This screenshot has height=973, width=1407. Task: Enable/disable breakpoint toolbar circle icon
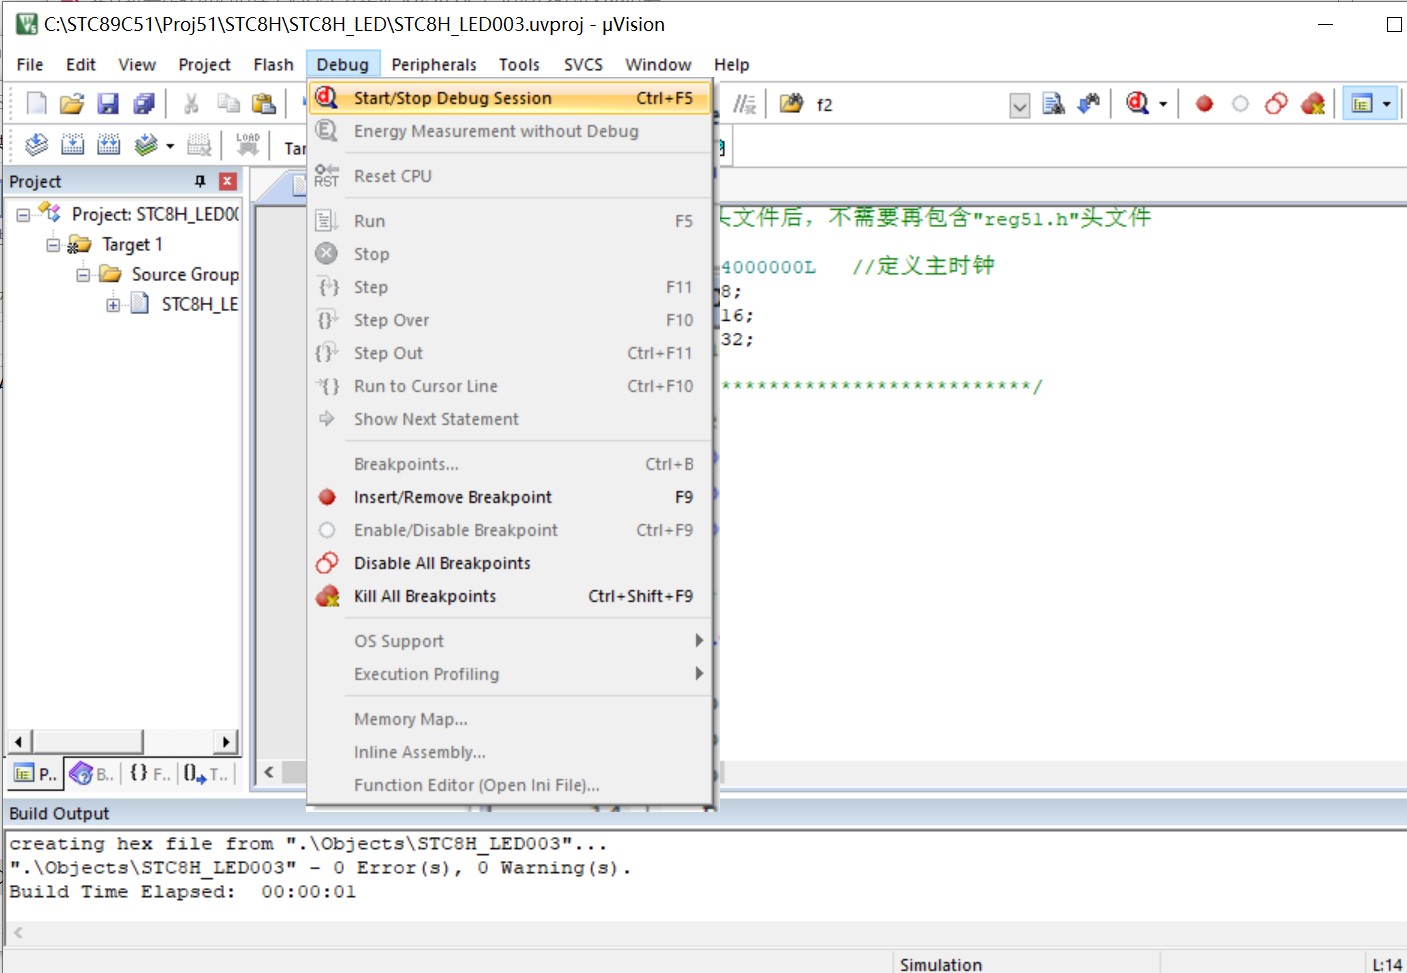(1240, 103)
